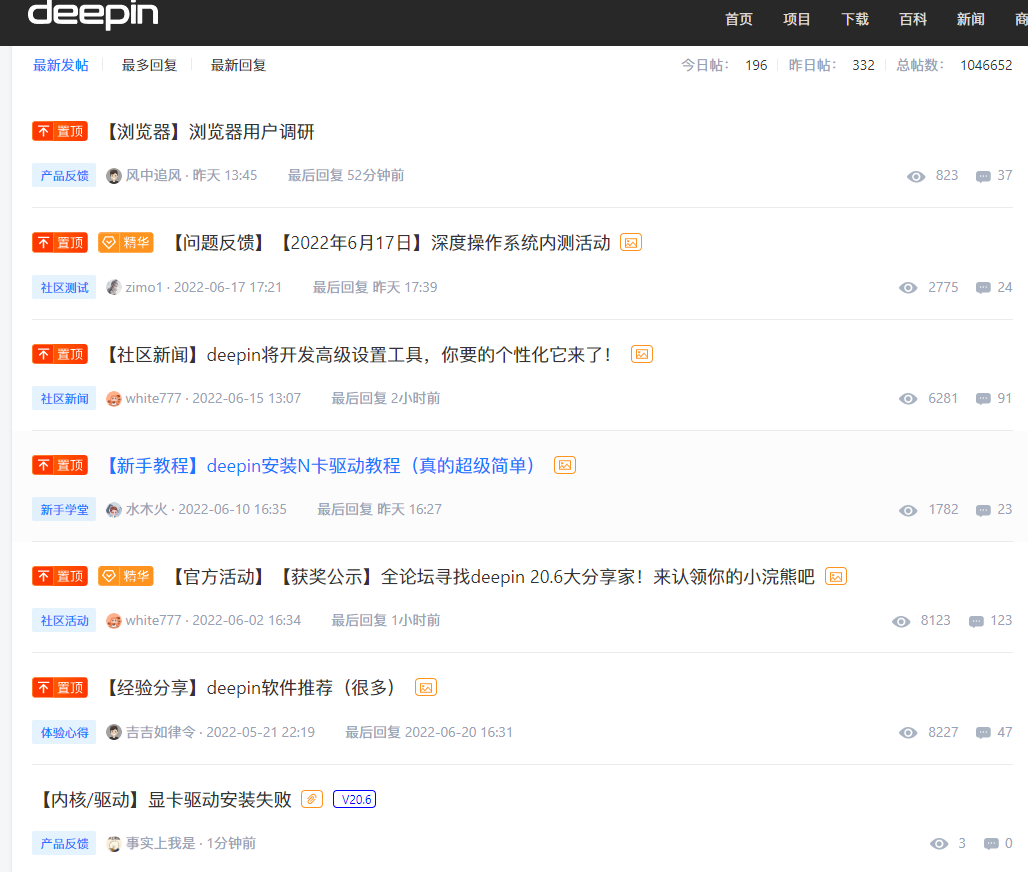Click views eye icon showing 1782
This screenshot has width=1028, height=872.
pos(908,510)
